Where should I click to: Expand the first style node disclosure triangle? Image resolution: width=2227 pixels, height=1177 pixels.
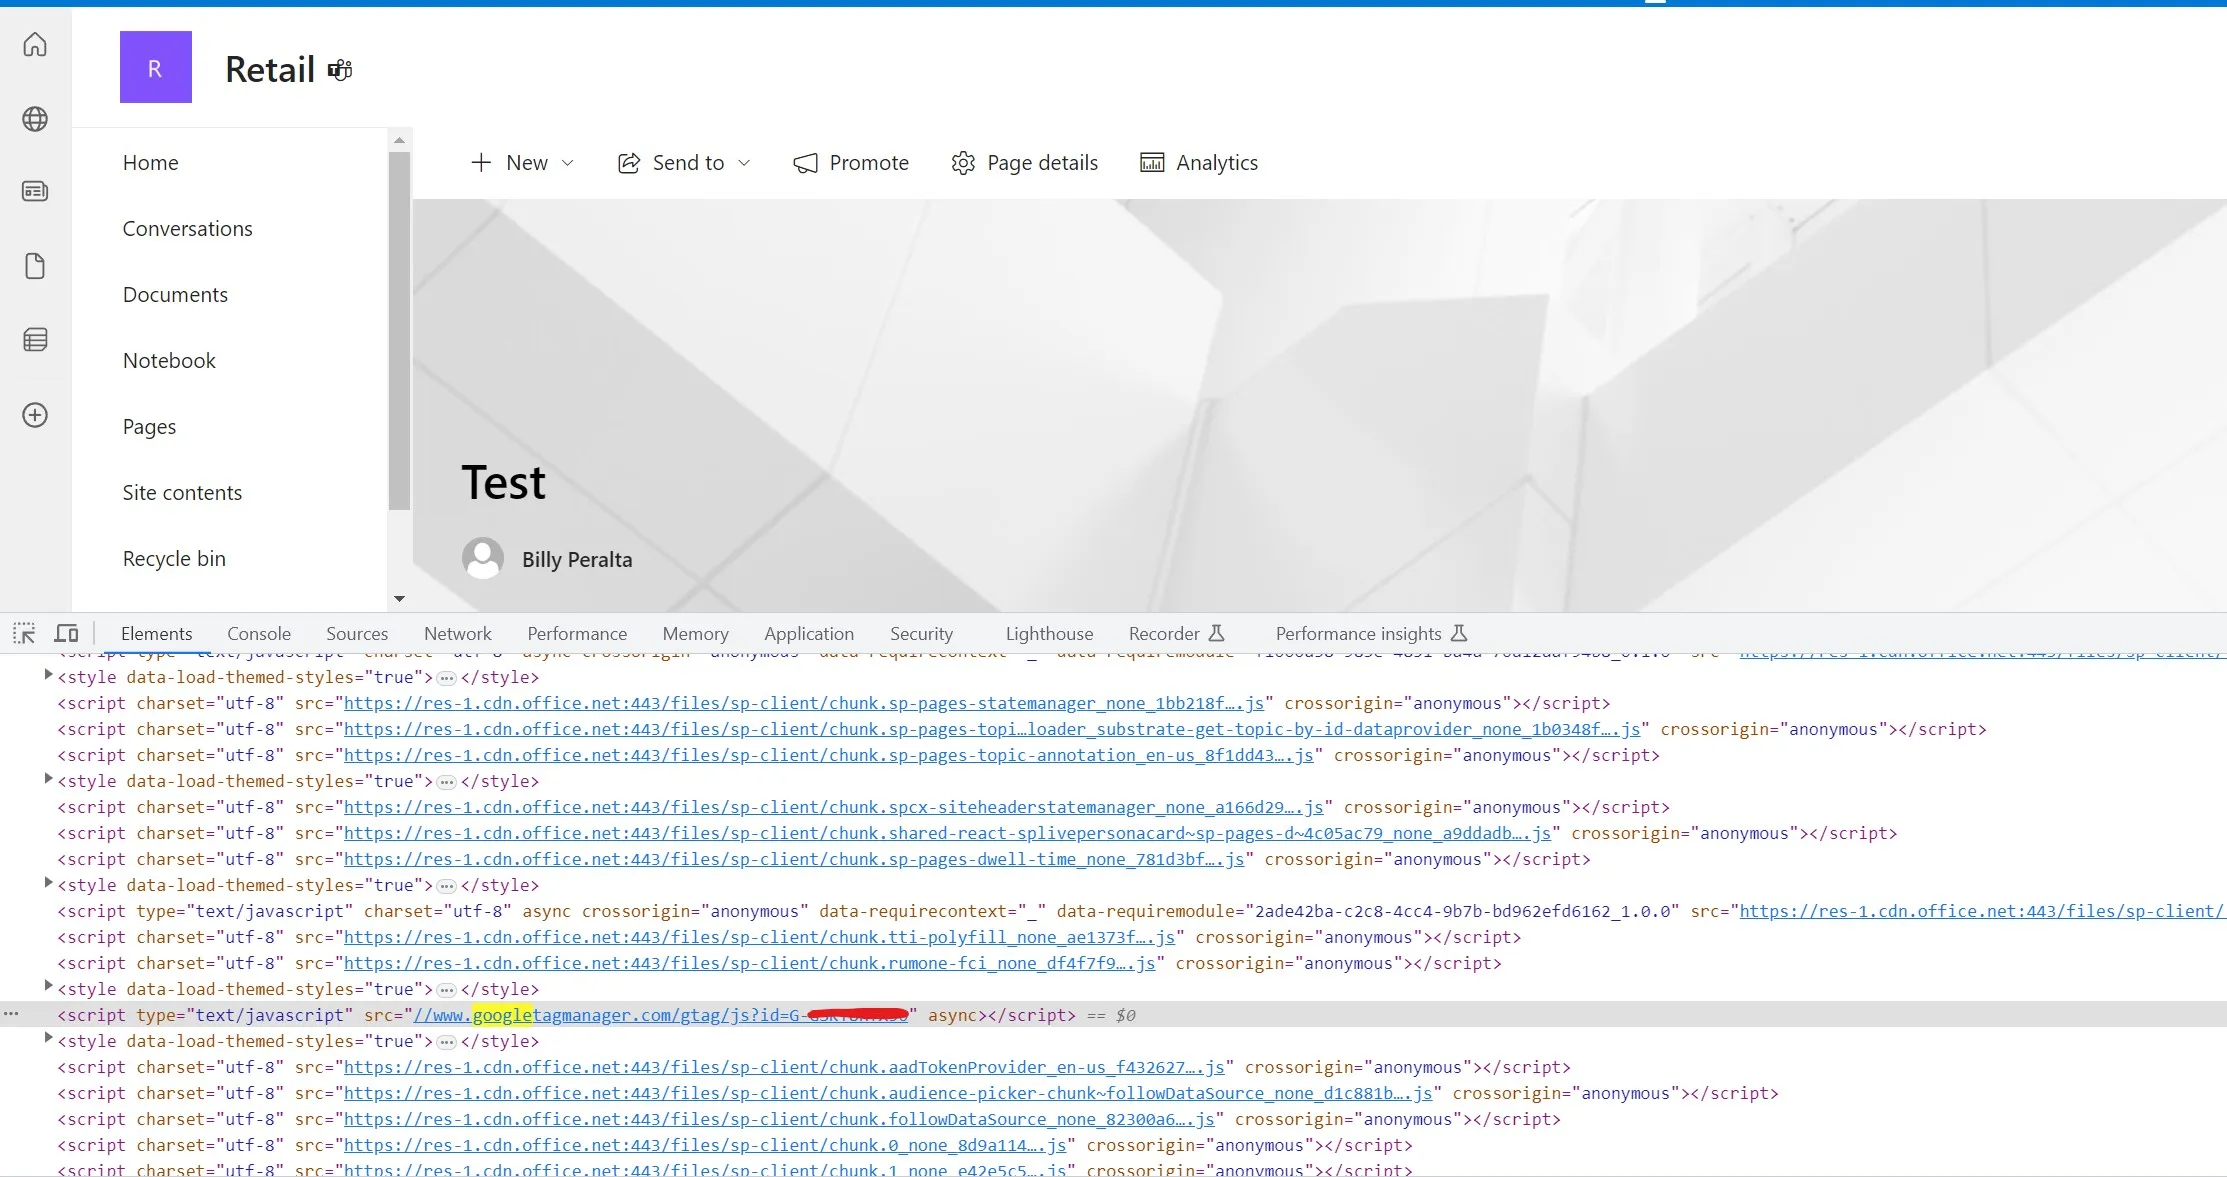[x=47, y=675]
